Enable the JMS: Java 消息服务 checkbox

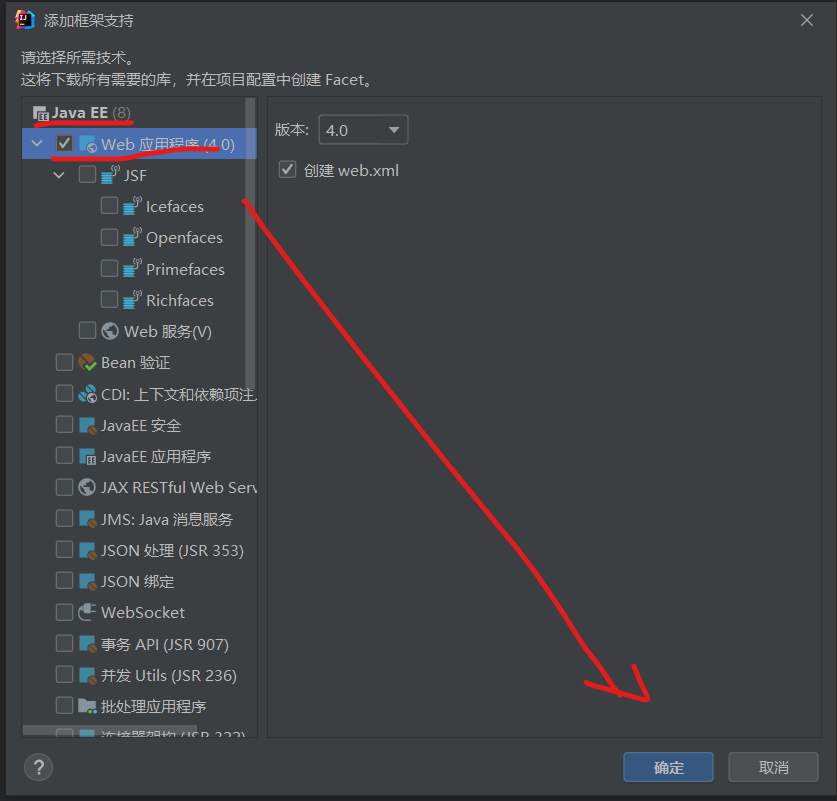tap(64, 518)
